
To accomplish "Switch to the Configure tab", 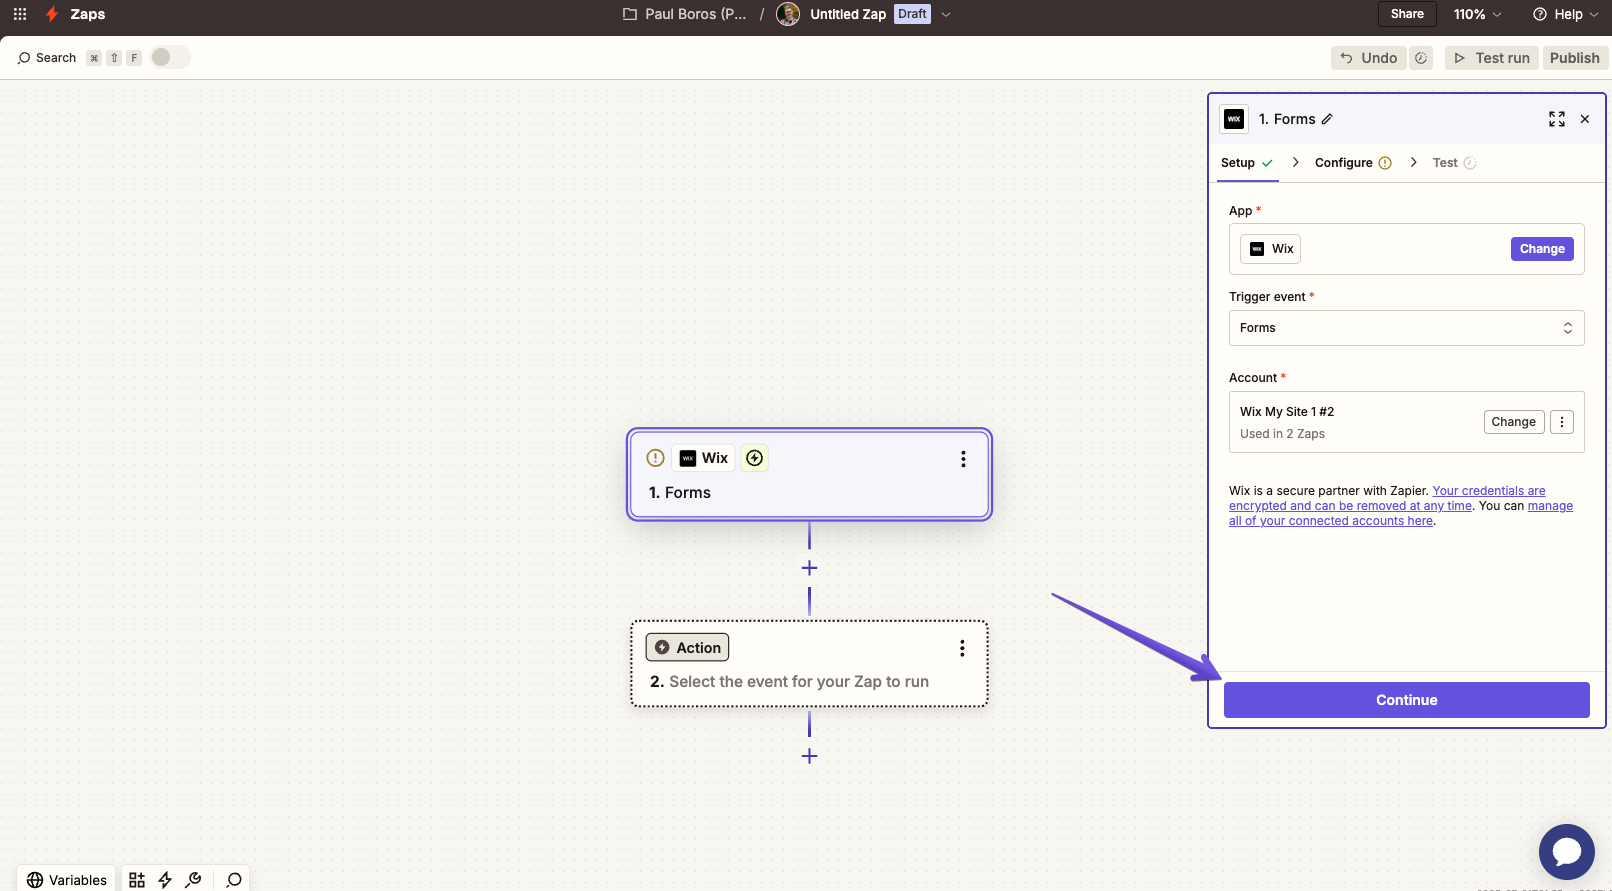I will pos(1353,163).
